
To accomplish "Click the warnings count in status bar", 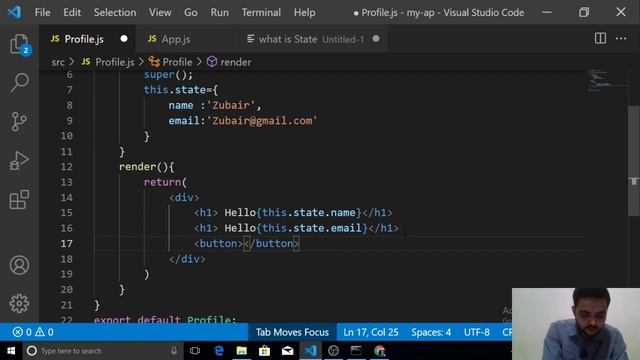I will click(44, 332).
